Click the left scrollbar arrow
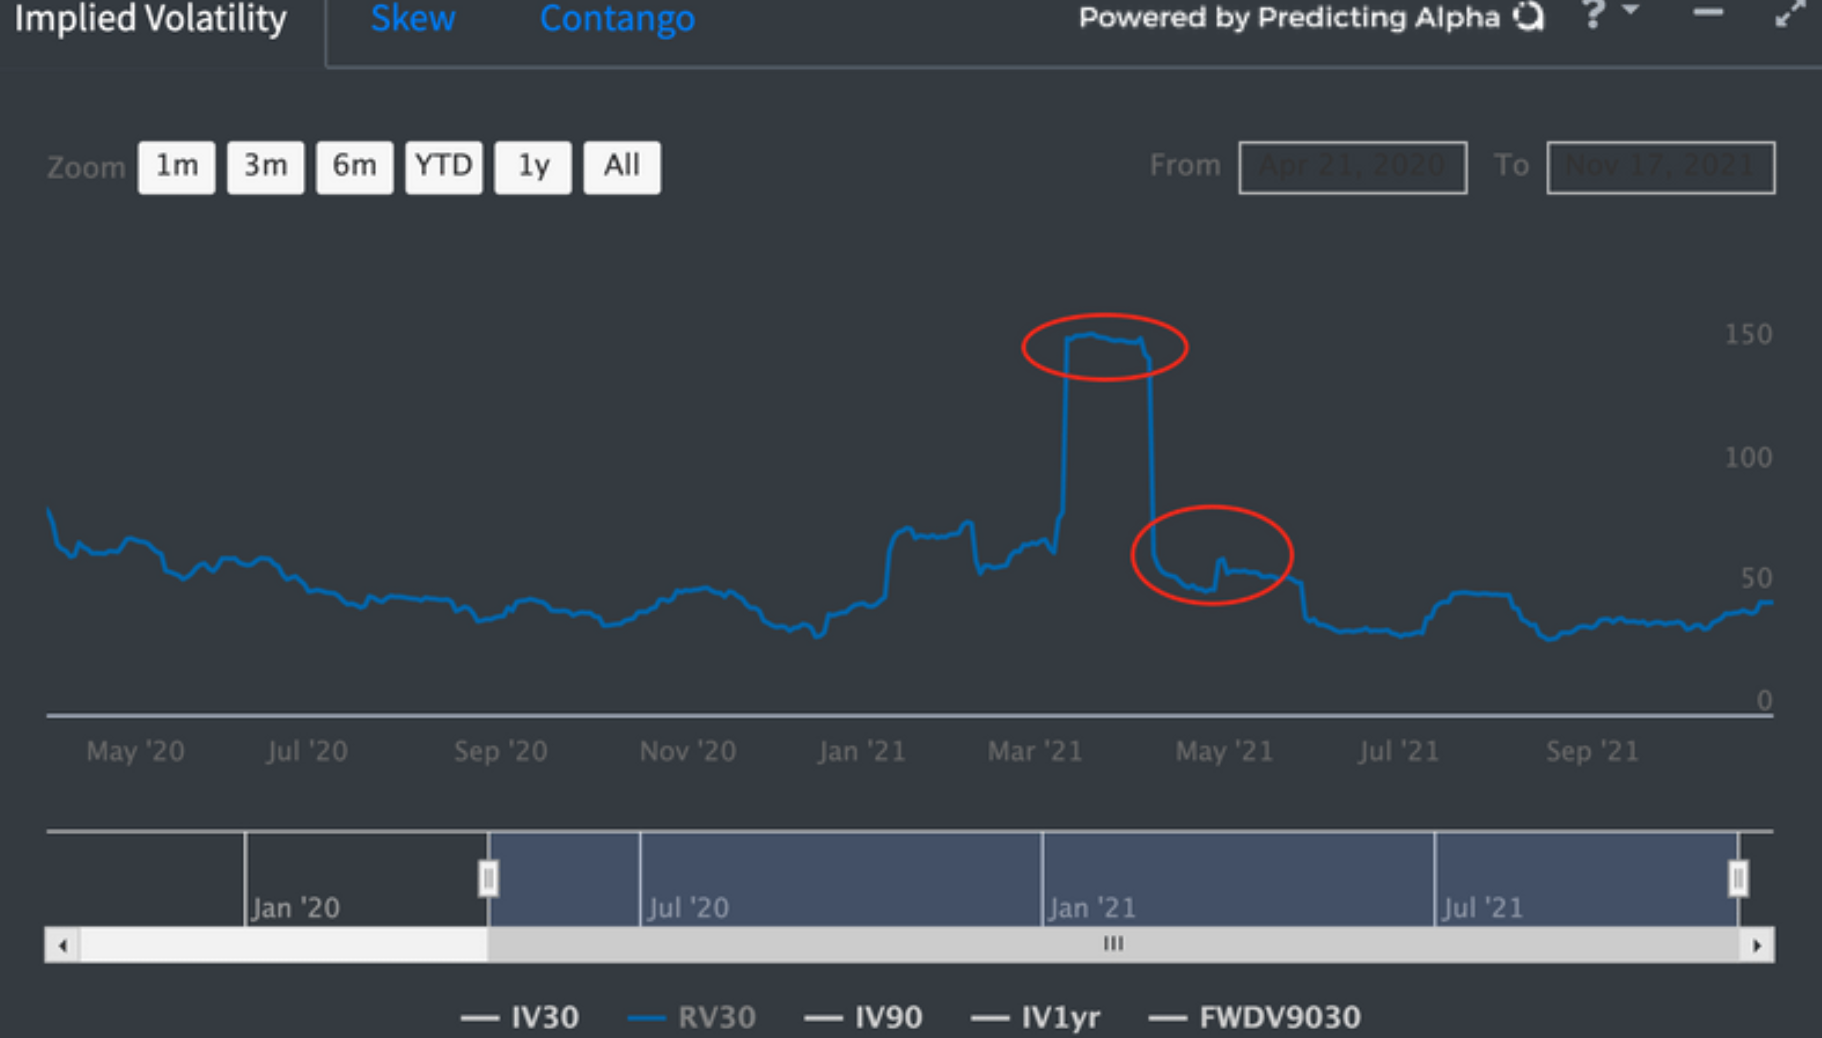Viewport: 1822px width, 1038px height. pos(63,945)
